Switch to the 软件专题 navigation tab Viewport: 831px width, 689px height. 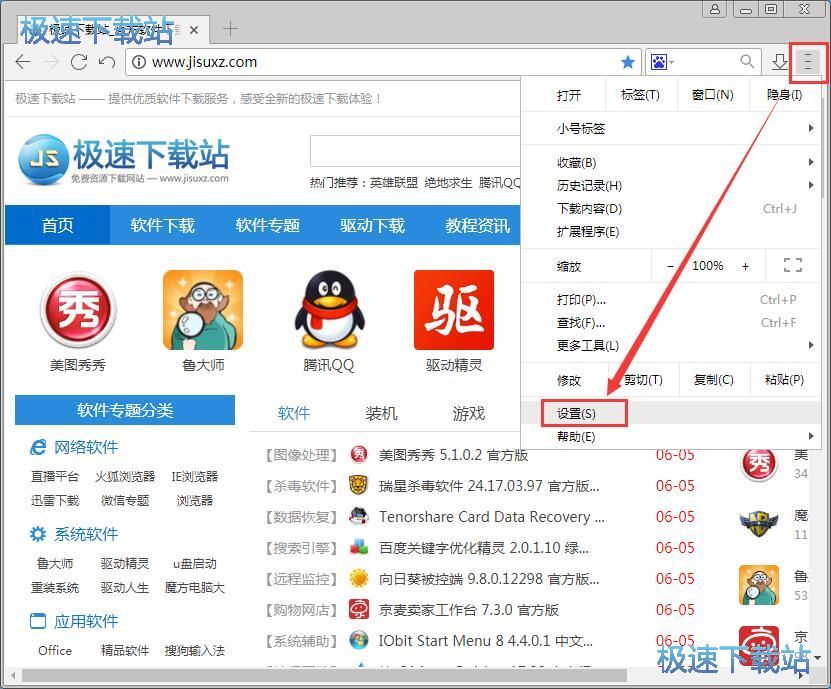[267, 225]
